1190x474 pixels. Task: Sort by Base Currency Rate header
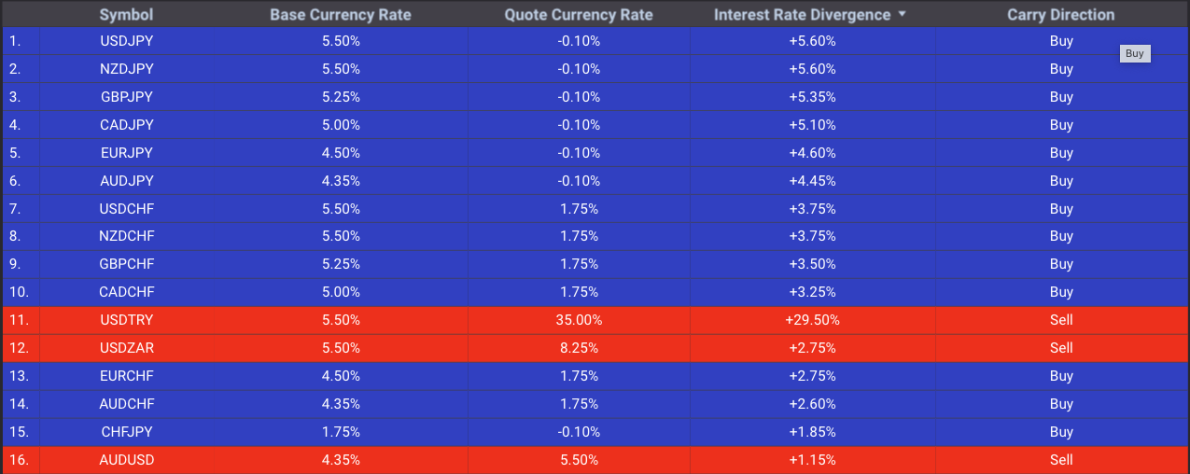(340, 15)
